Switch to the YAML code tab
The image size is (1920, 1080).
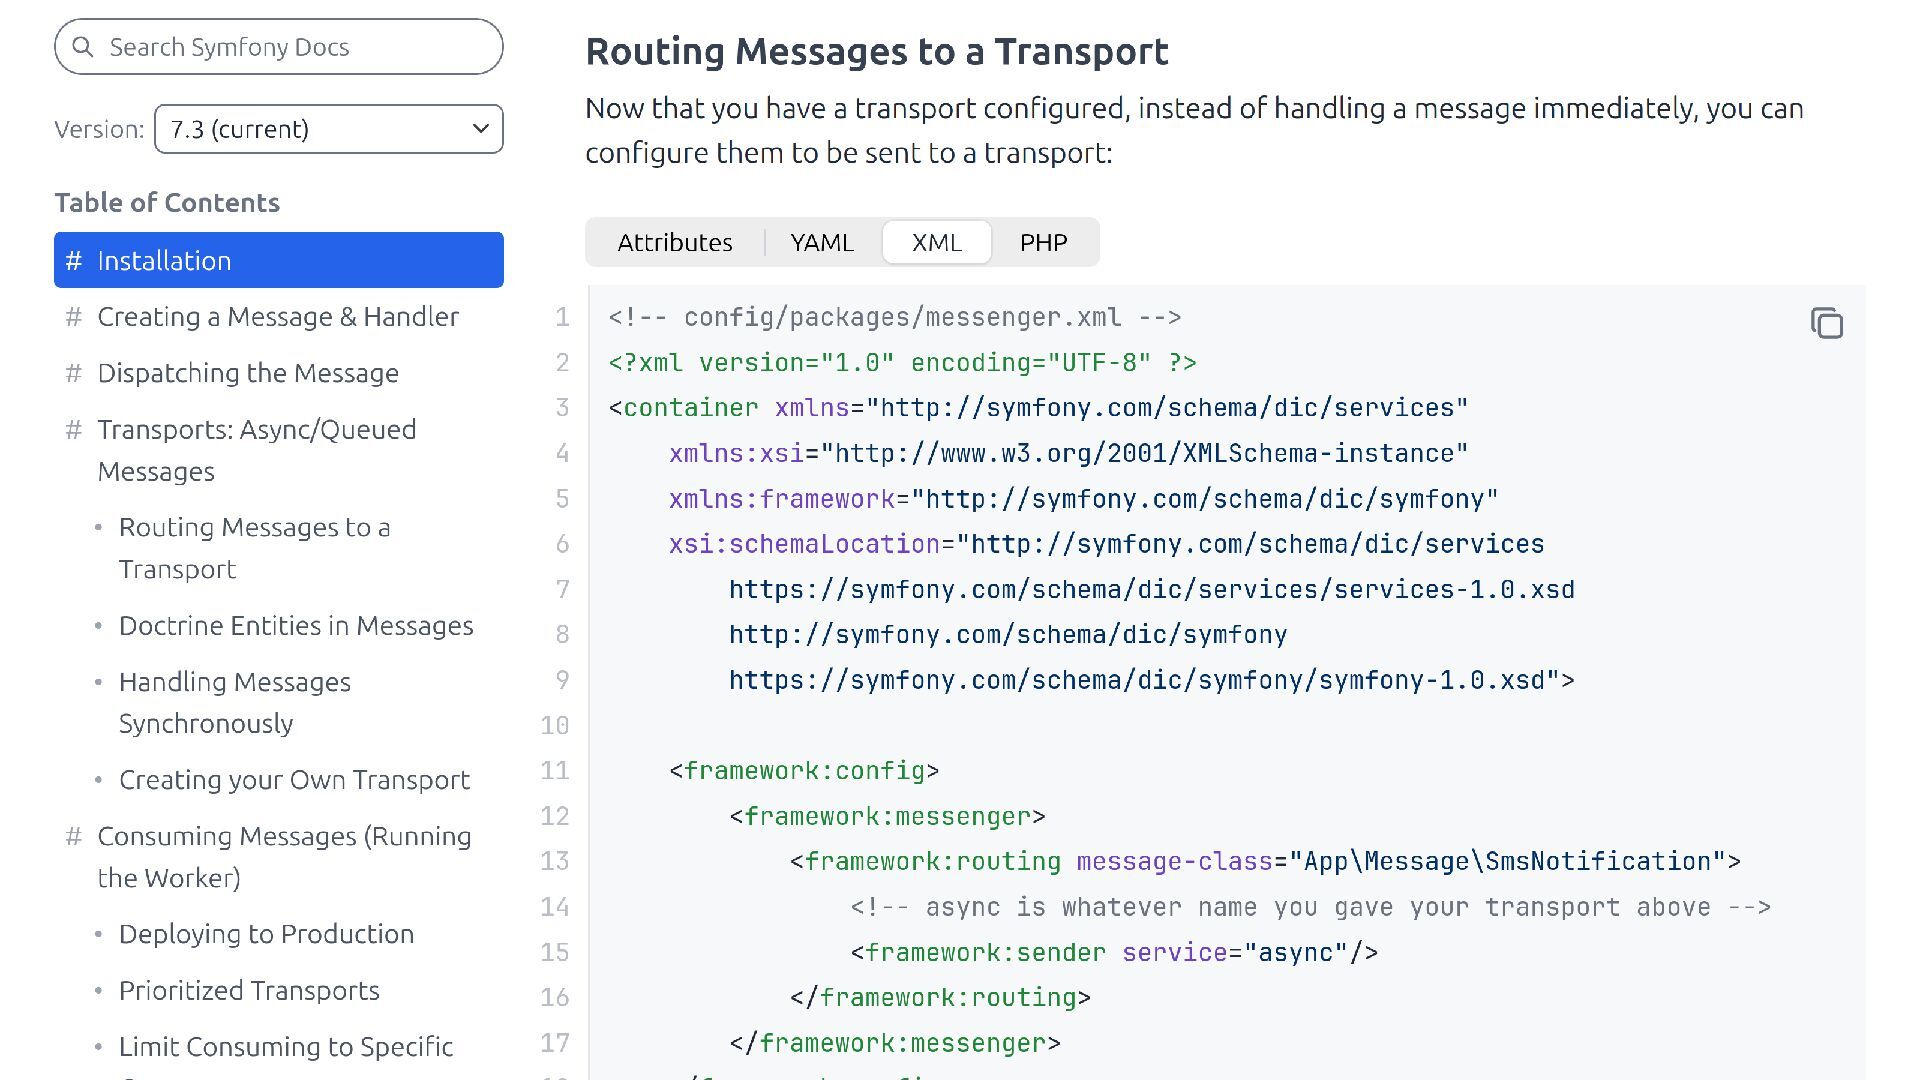click(x=821, y=242)
